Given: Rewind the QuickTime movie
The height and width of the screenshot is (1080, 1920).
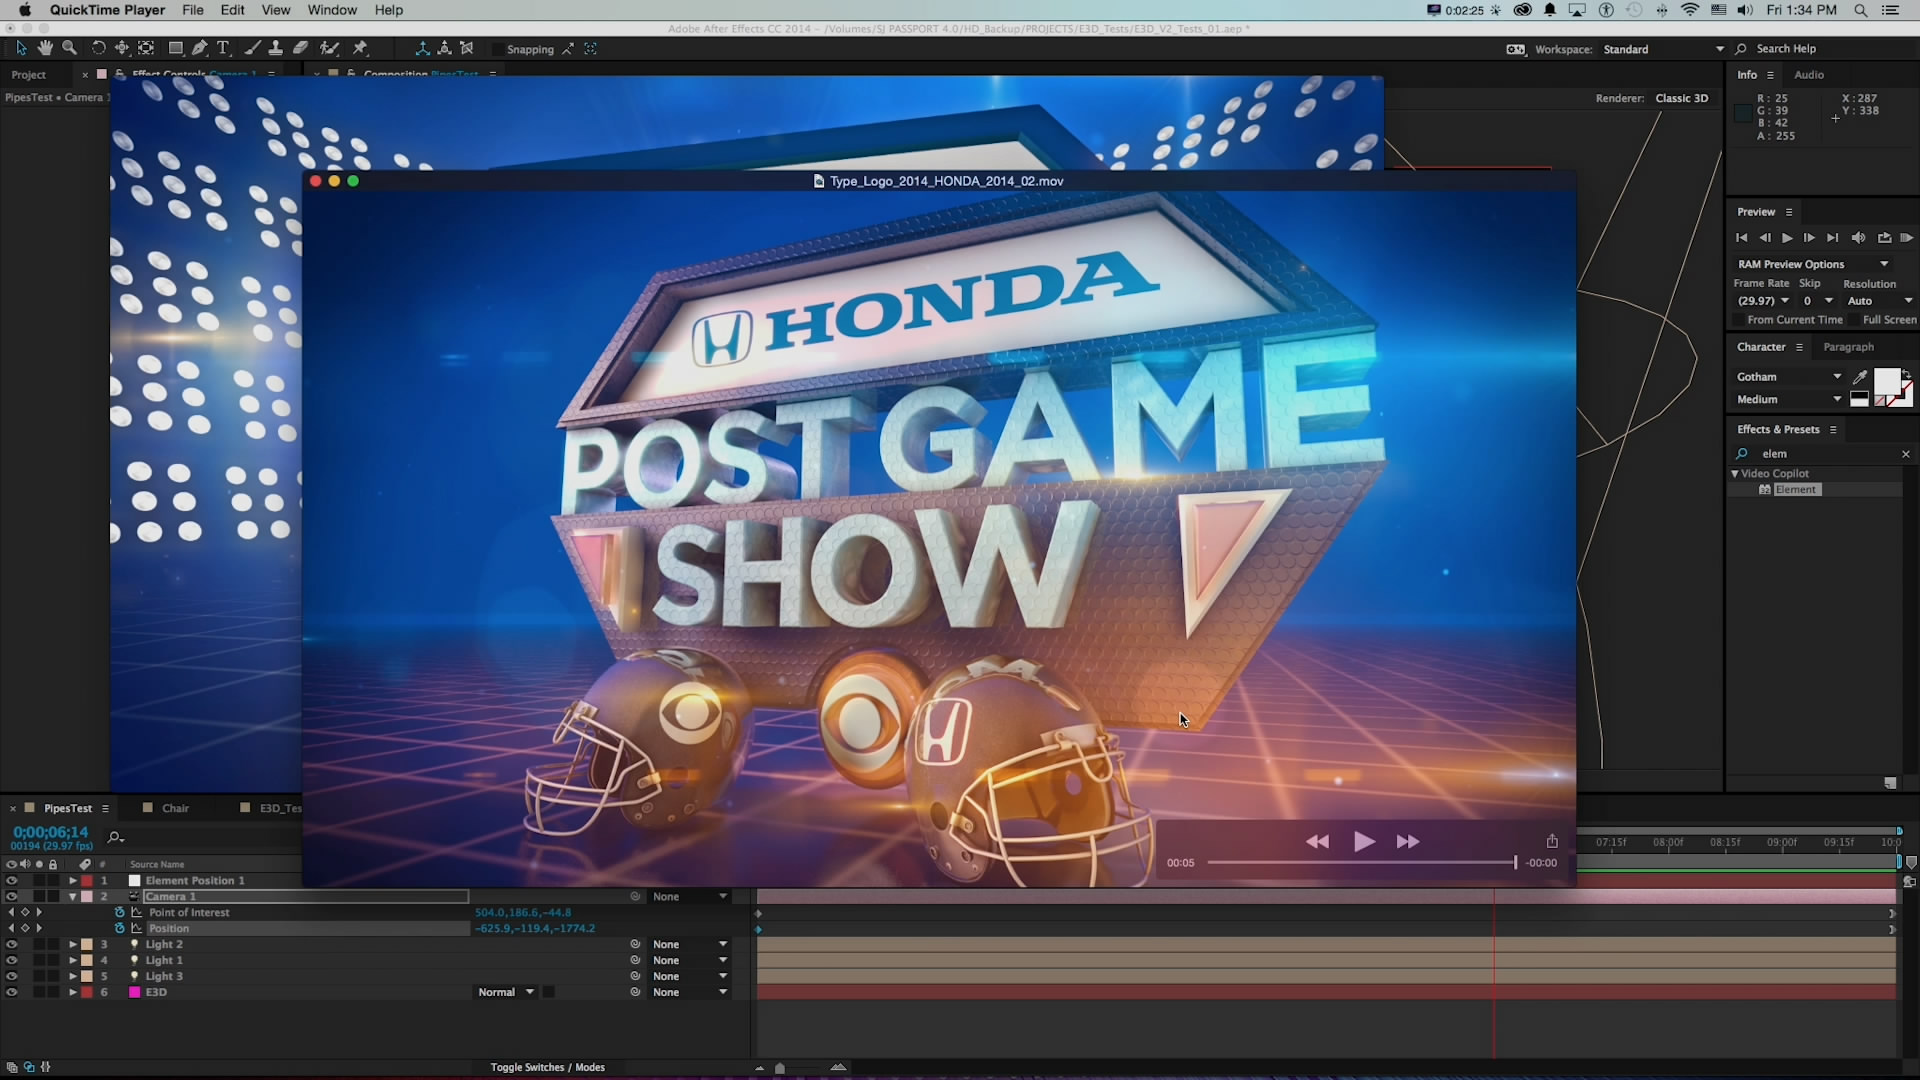Looking at the screenshot, I should click(x=1318, y=842).
